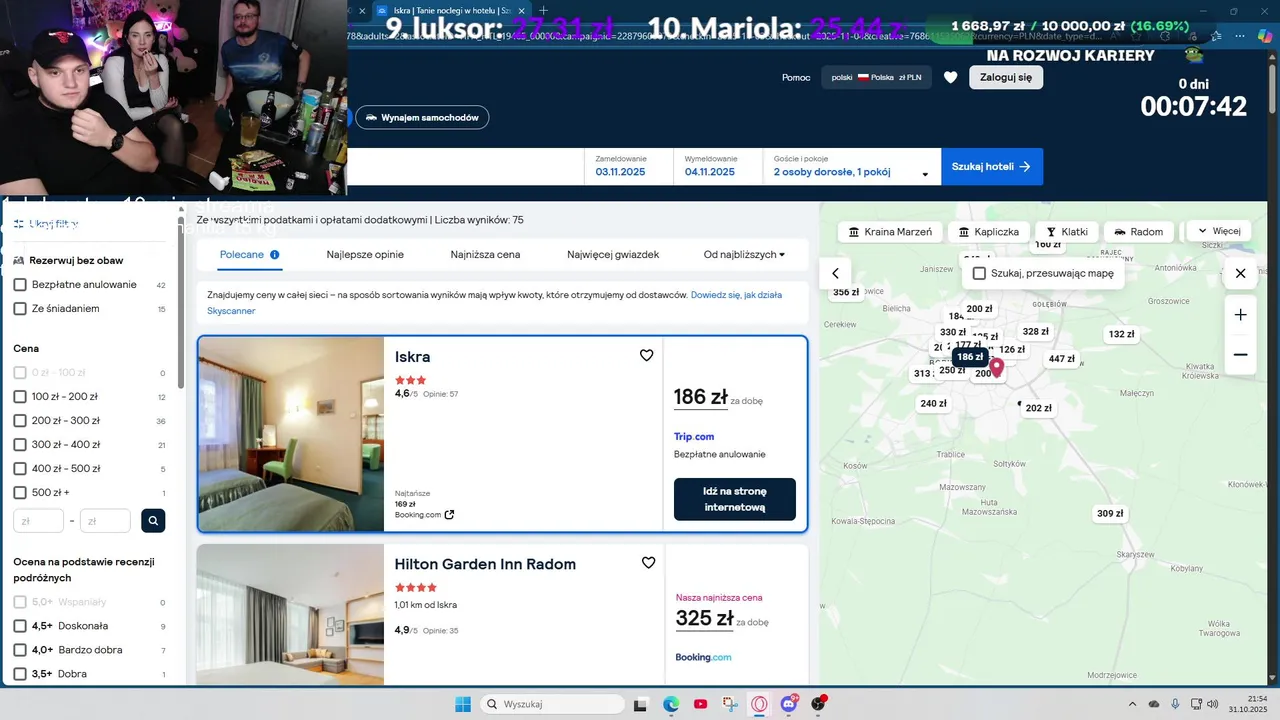1280x720 pixels.
Task: Open external Booking.com link icon under Iskra
Action: coord(449,515)
